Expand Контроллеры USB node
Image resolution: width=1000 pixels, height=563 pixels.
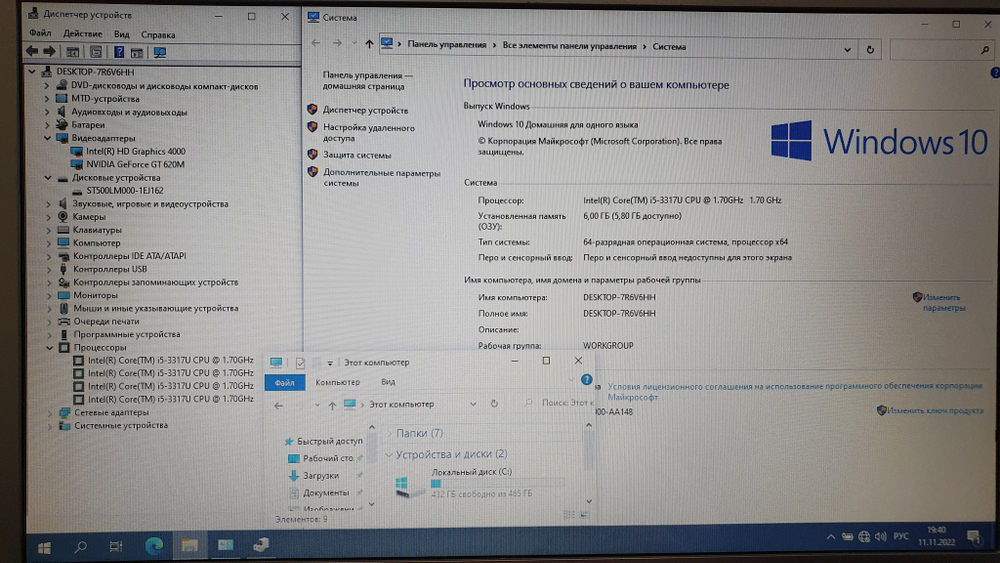click(x=48, y=269)
